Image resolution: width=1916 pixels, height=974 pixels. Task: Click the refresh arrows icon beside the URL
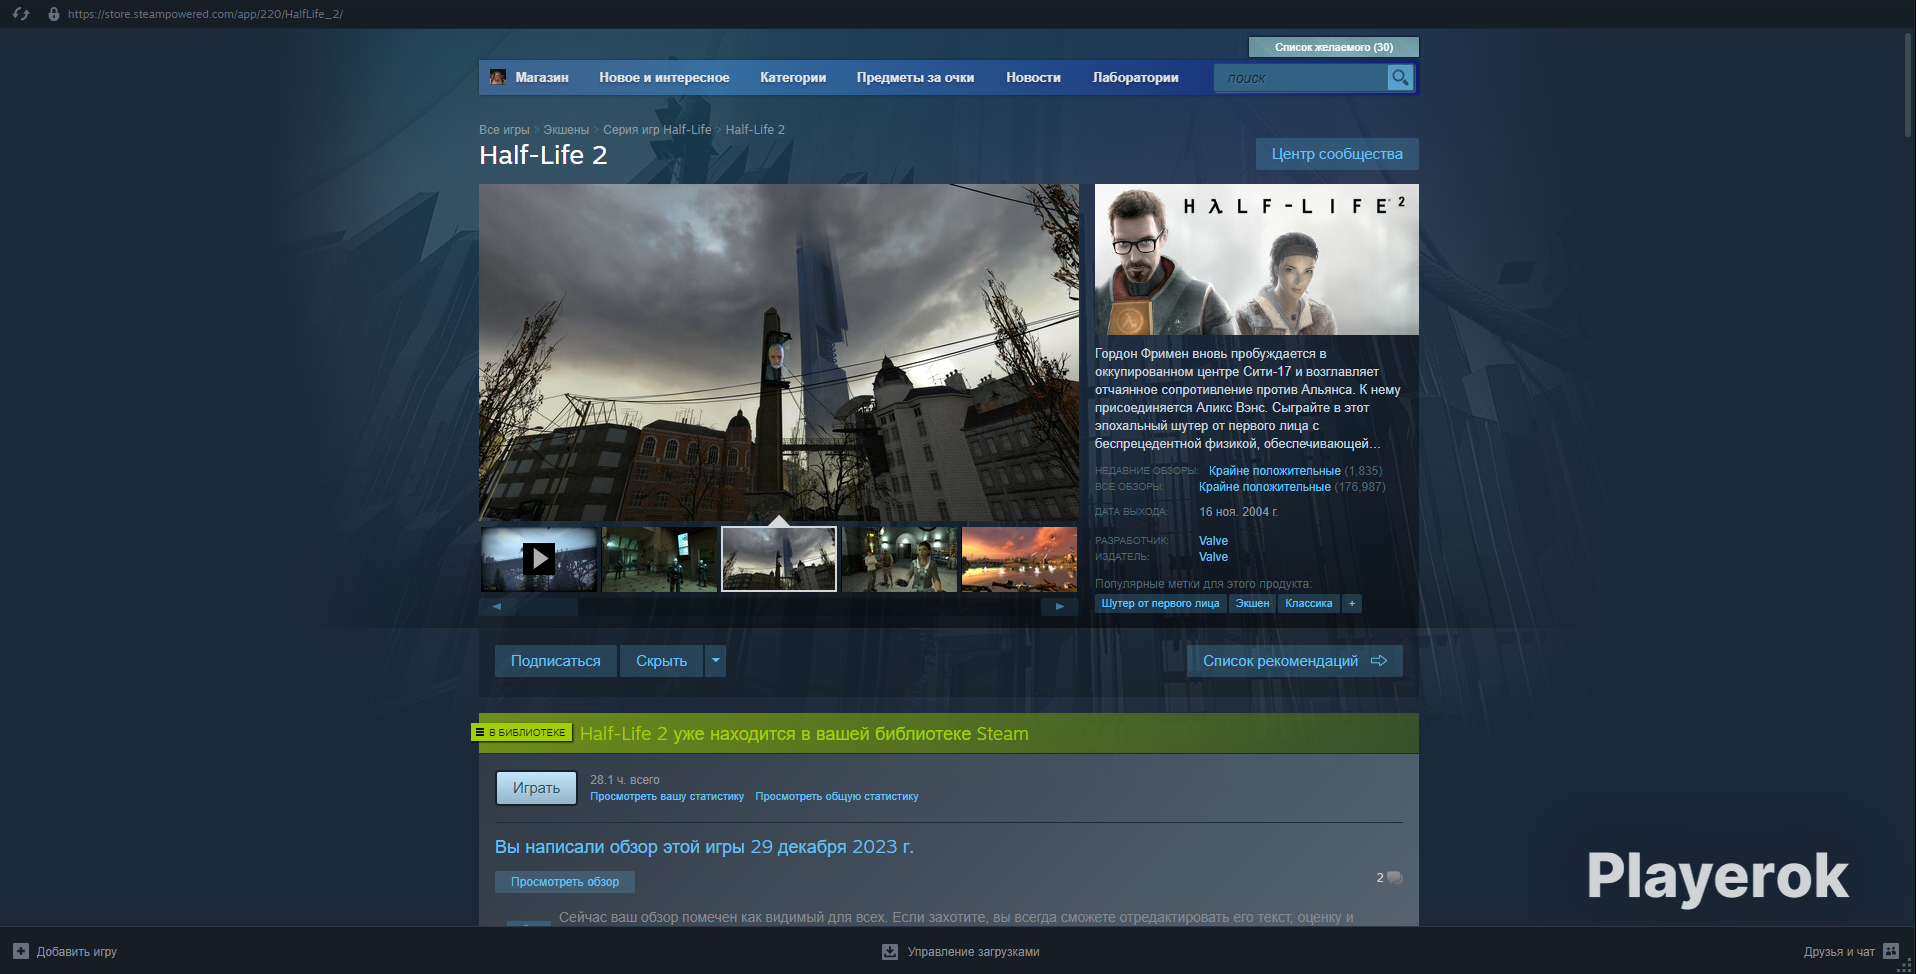21,14
